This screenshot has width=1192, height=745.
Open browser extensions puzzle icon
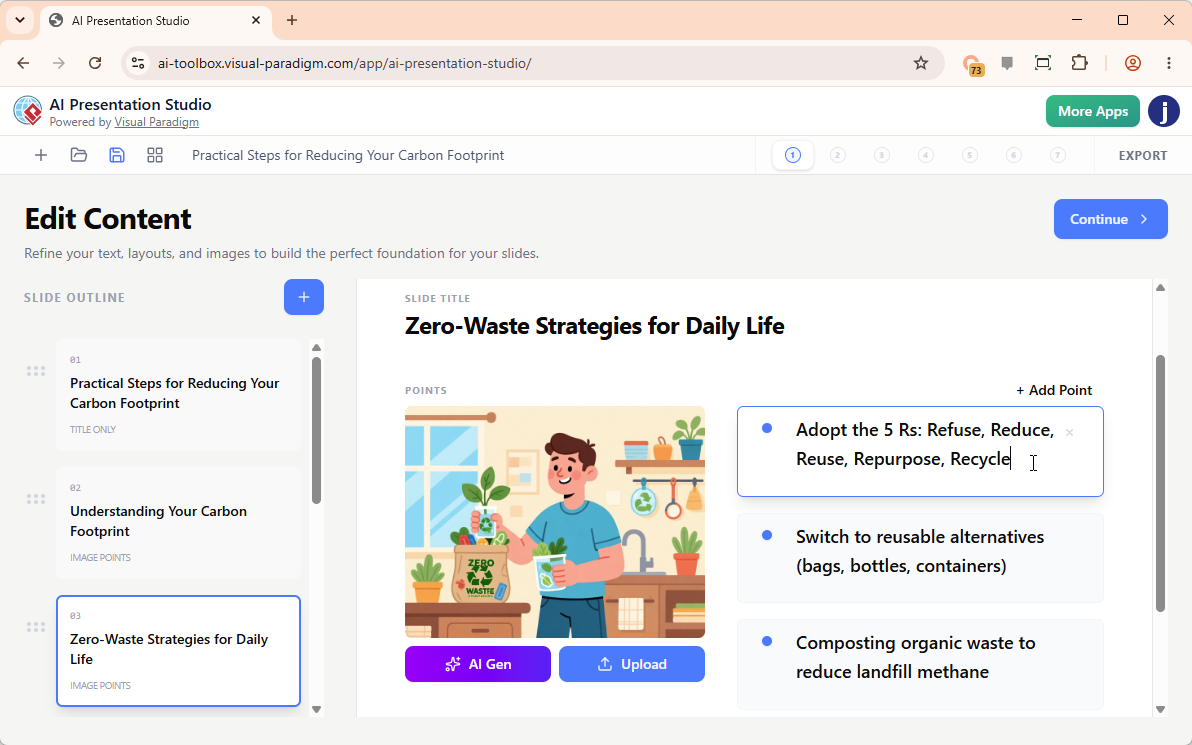coord(1079,63)
